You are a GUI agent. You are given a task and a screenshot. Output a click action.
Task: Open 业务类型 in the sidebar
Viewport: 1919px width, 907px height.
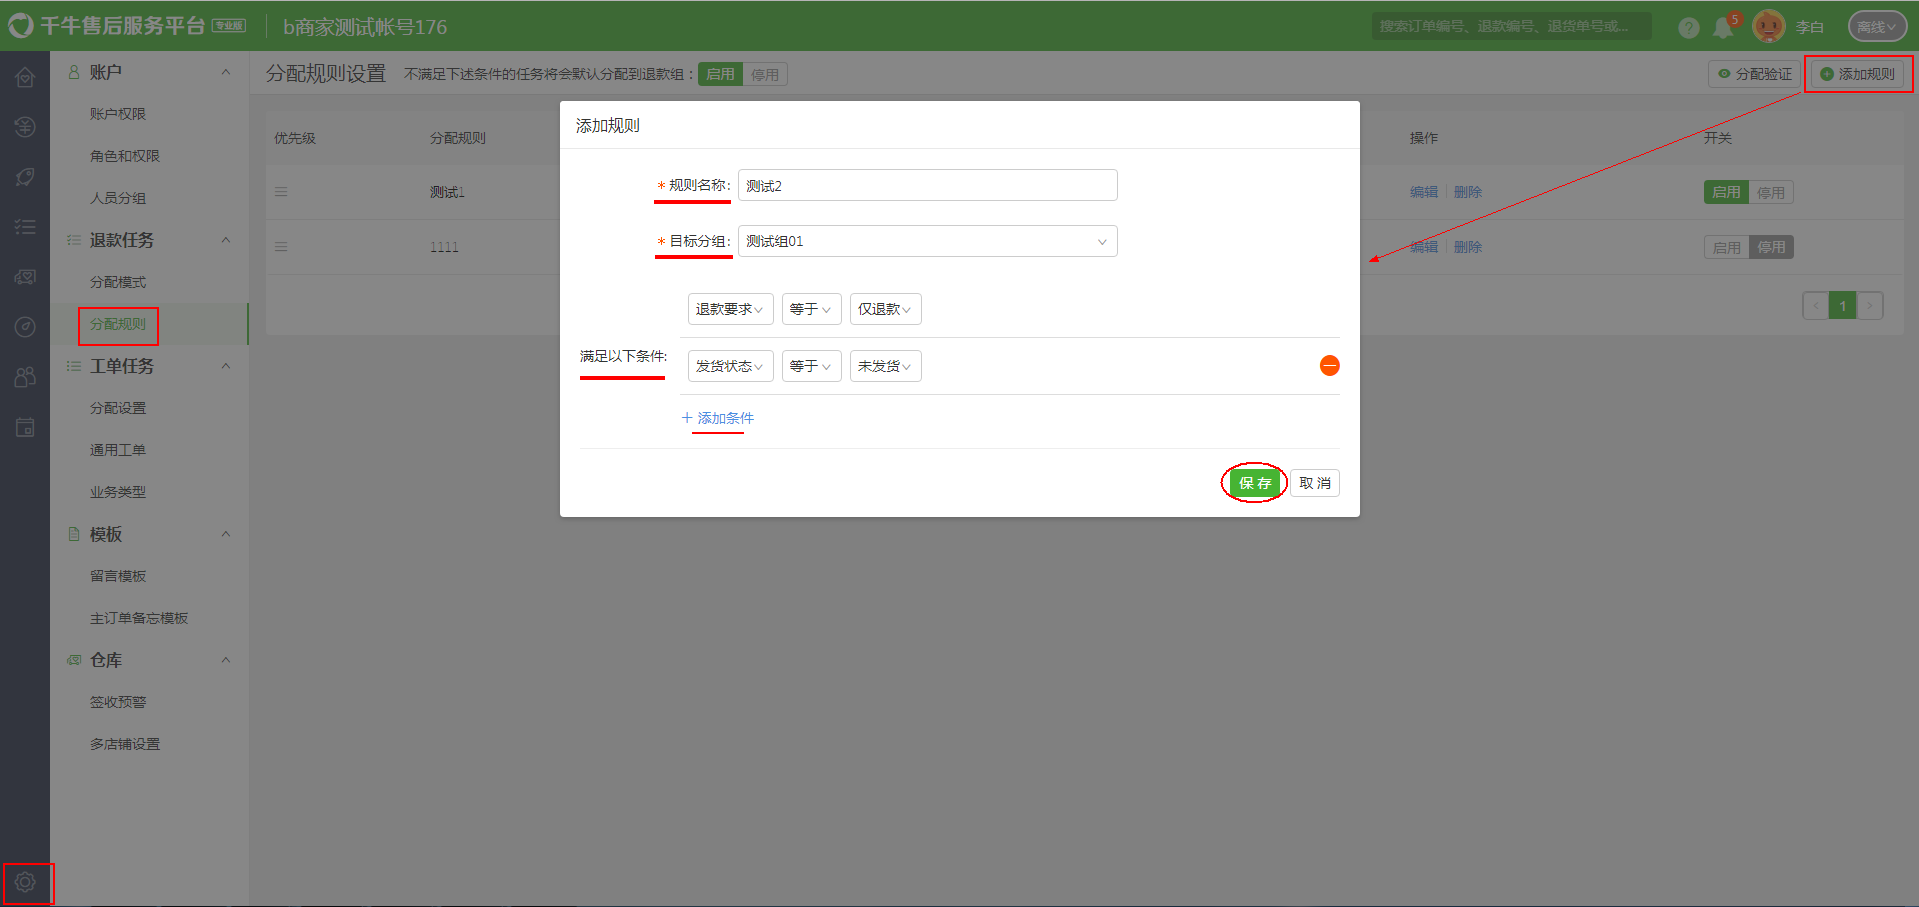118,492
